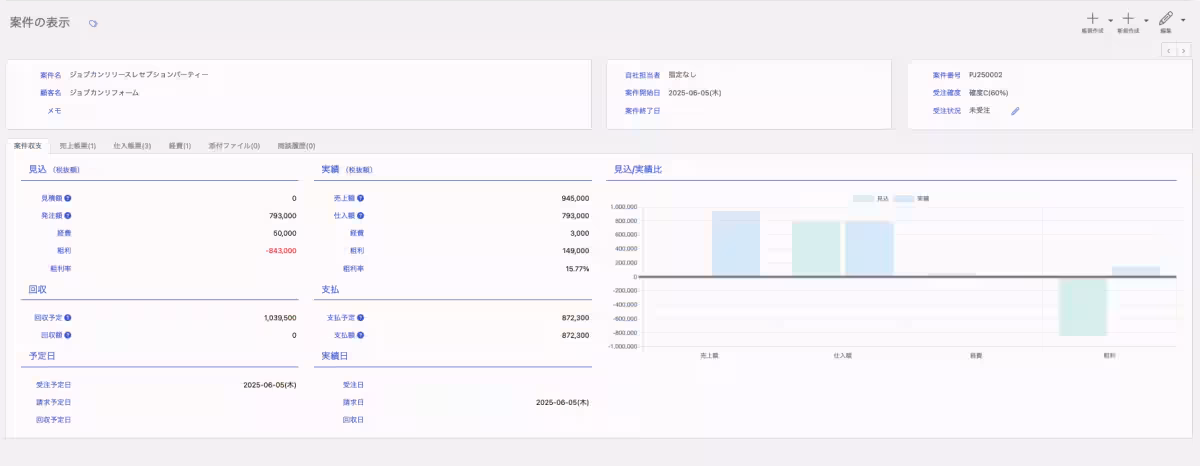Click the 15.77% gross margin value
The image size is (1200, 466).
tap(577, 268)
